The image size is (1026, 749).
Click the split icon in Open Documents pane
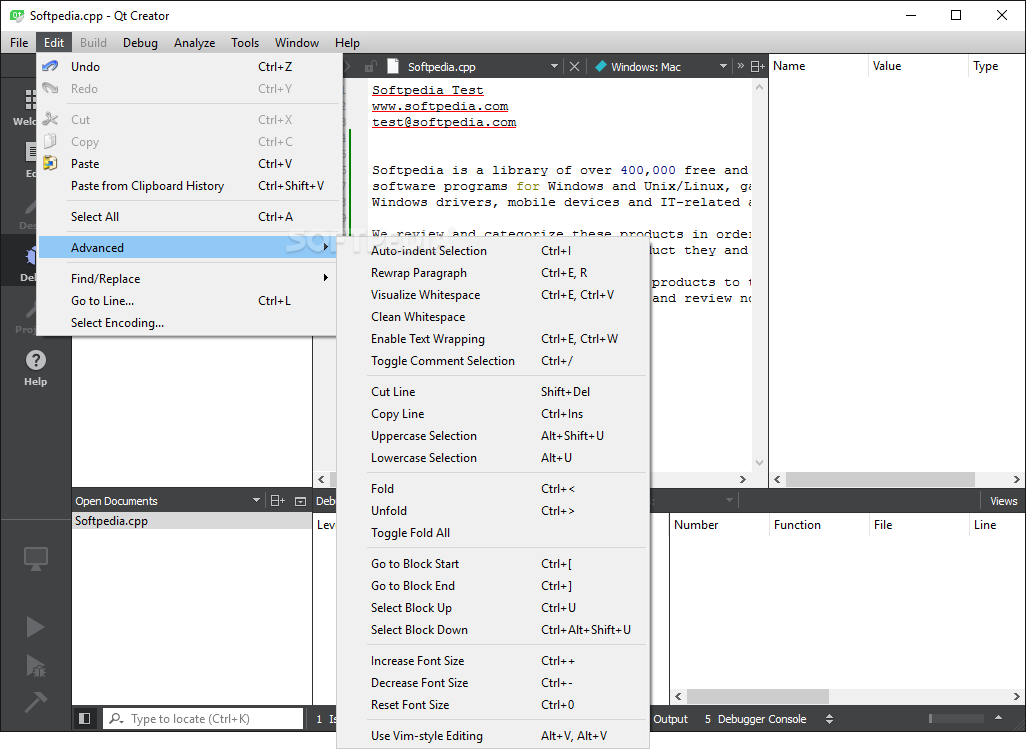click(x=277, y=500)
